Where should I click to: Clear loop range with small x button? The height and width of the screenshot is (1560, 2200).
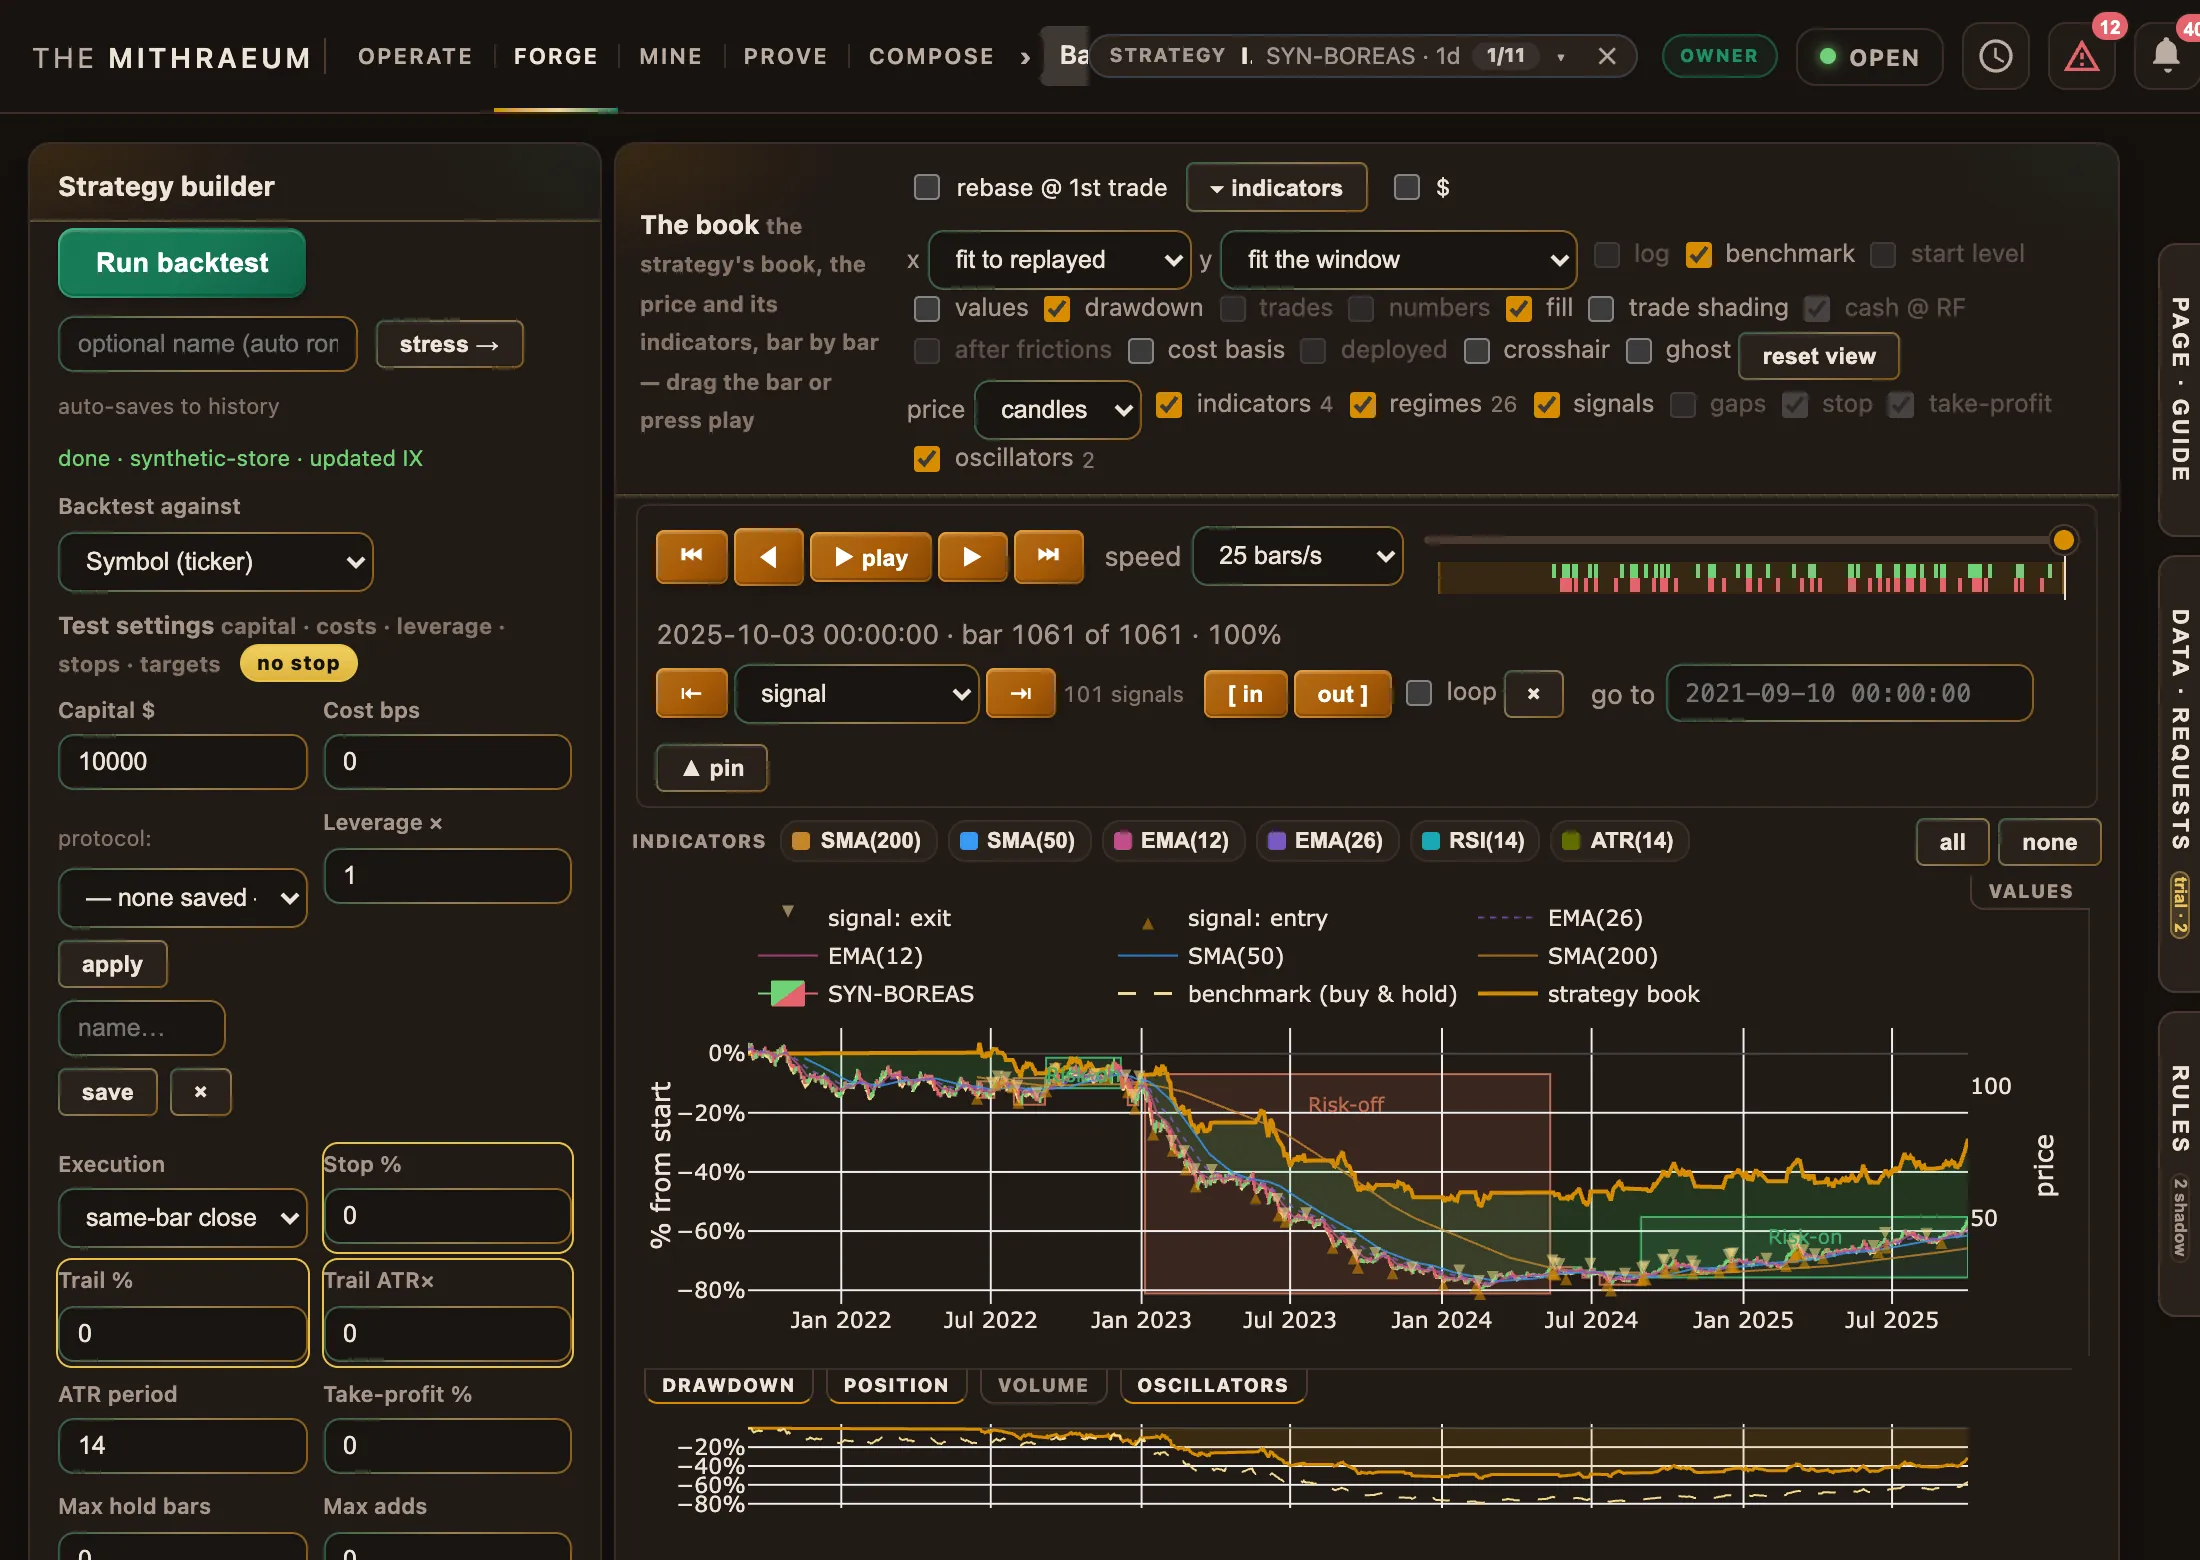coord(1533,693)
